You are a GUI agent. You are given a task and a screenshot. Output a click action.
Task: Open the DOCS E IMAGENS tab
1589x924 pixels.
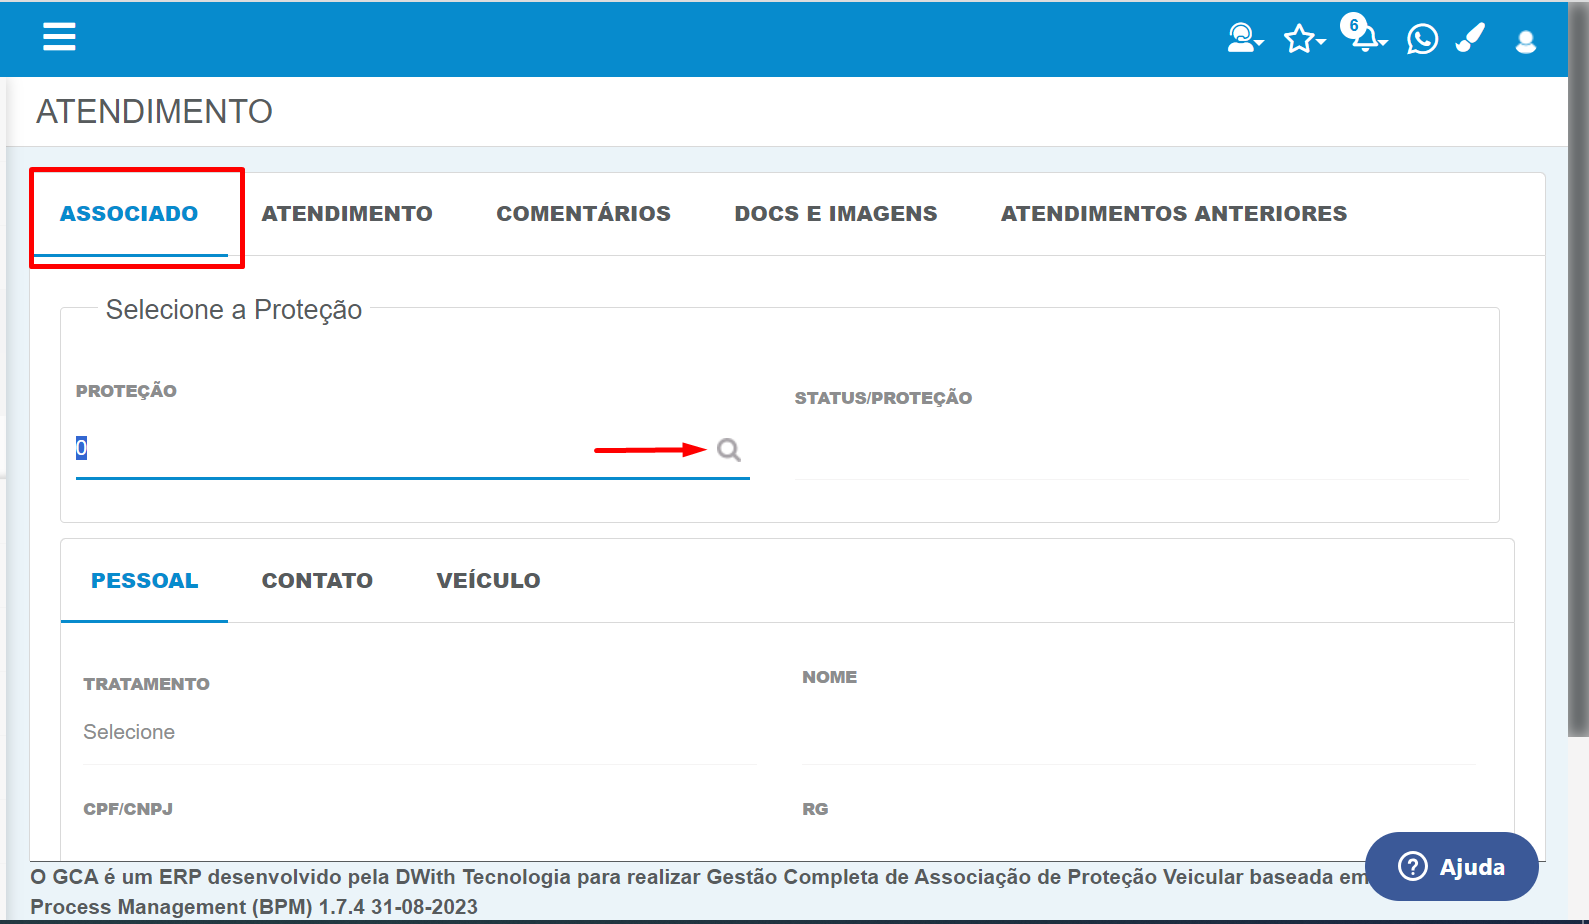[836, 214]
